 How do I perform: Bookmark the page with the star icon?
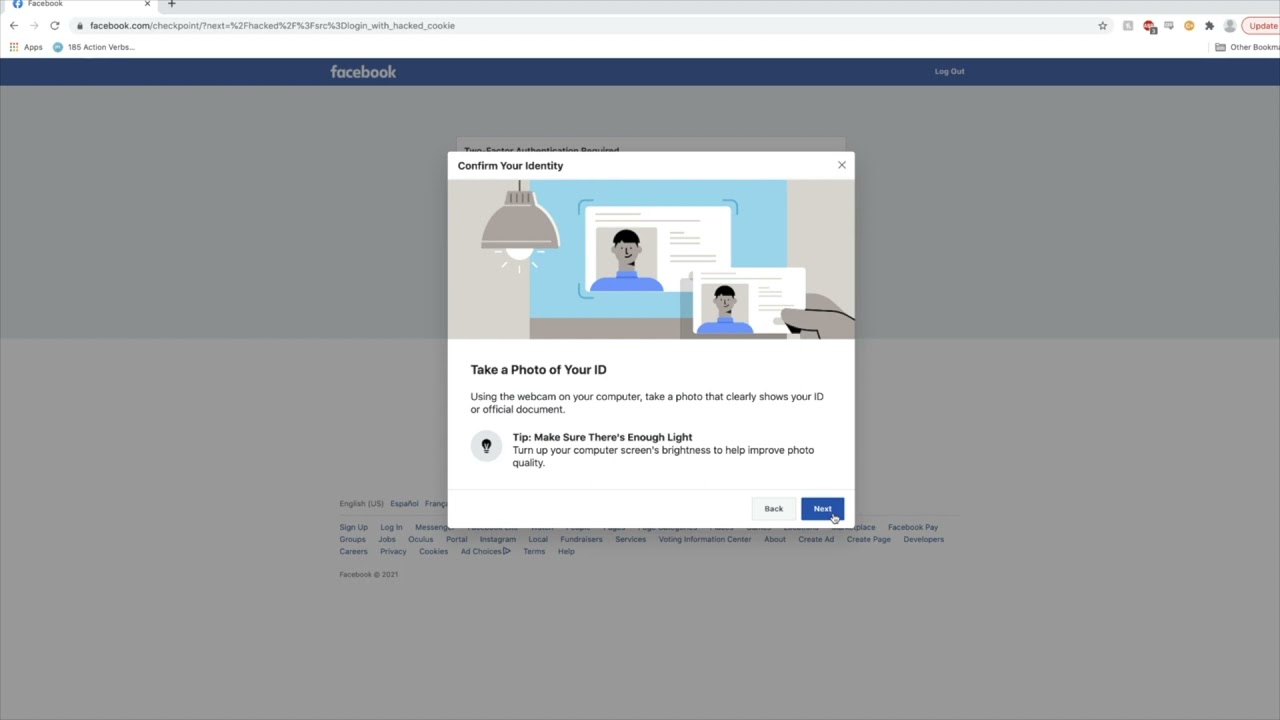[x=1103, y=26]
